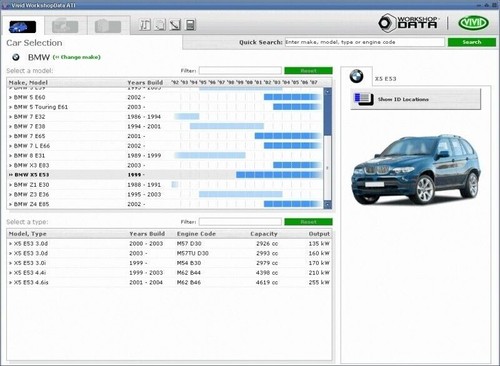The image size is (500, 366).
Task: Expand the BMW X3 E83 model row
Action: click(x=165, y=165)
